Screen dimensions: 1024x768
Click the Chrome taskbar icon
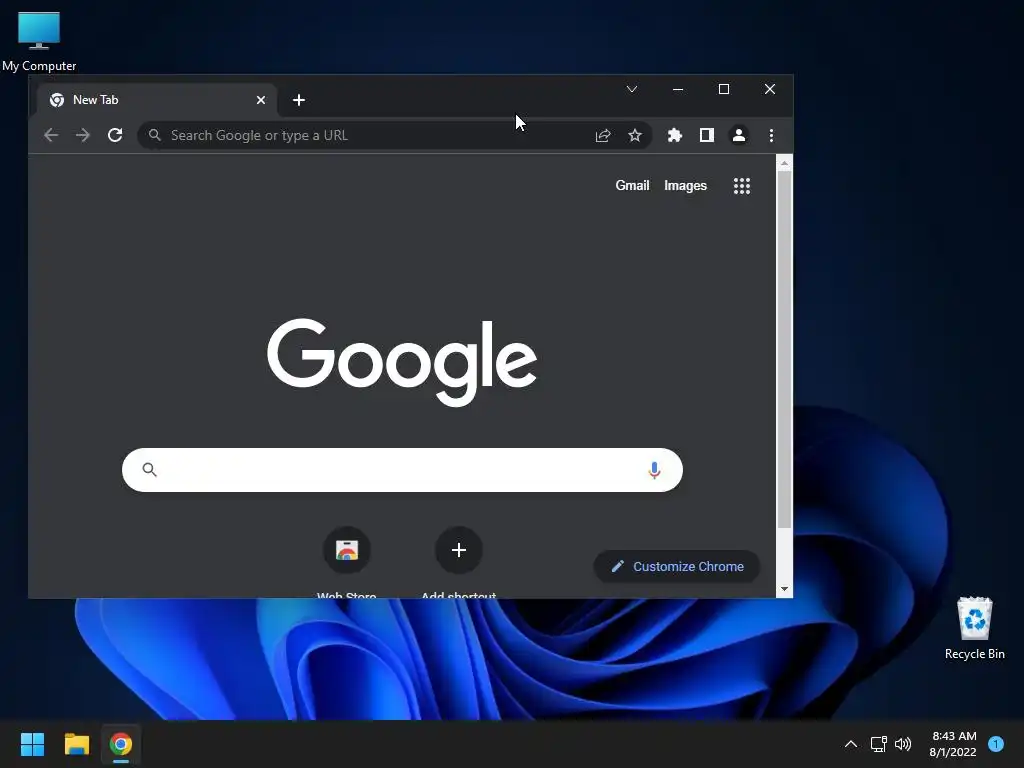click(121, 744)
